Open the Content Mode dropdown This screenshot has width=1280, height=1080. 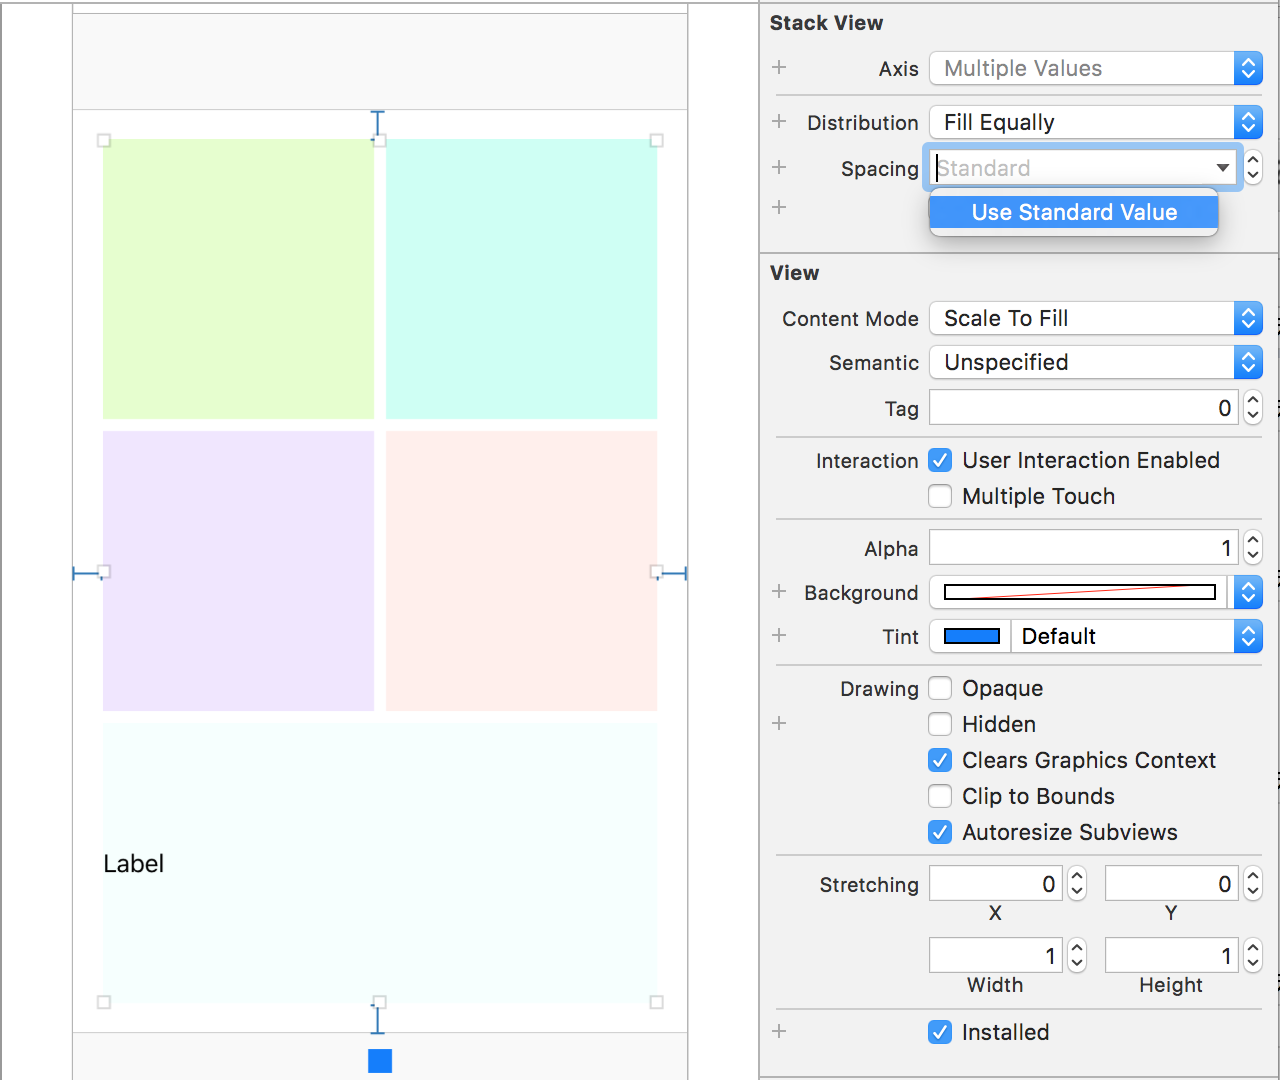(x=1095, y=318)
